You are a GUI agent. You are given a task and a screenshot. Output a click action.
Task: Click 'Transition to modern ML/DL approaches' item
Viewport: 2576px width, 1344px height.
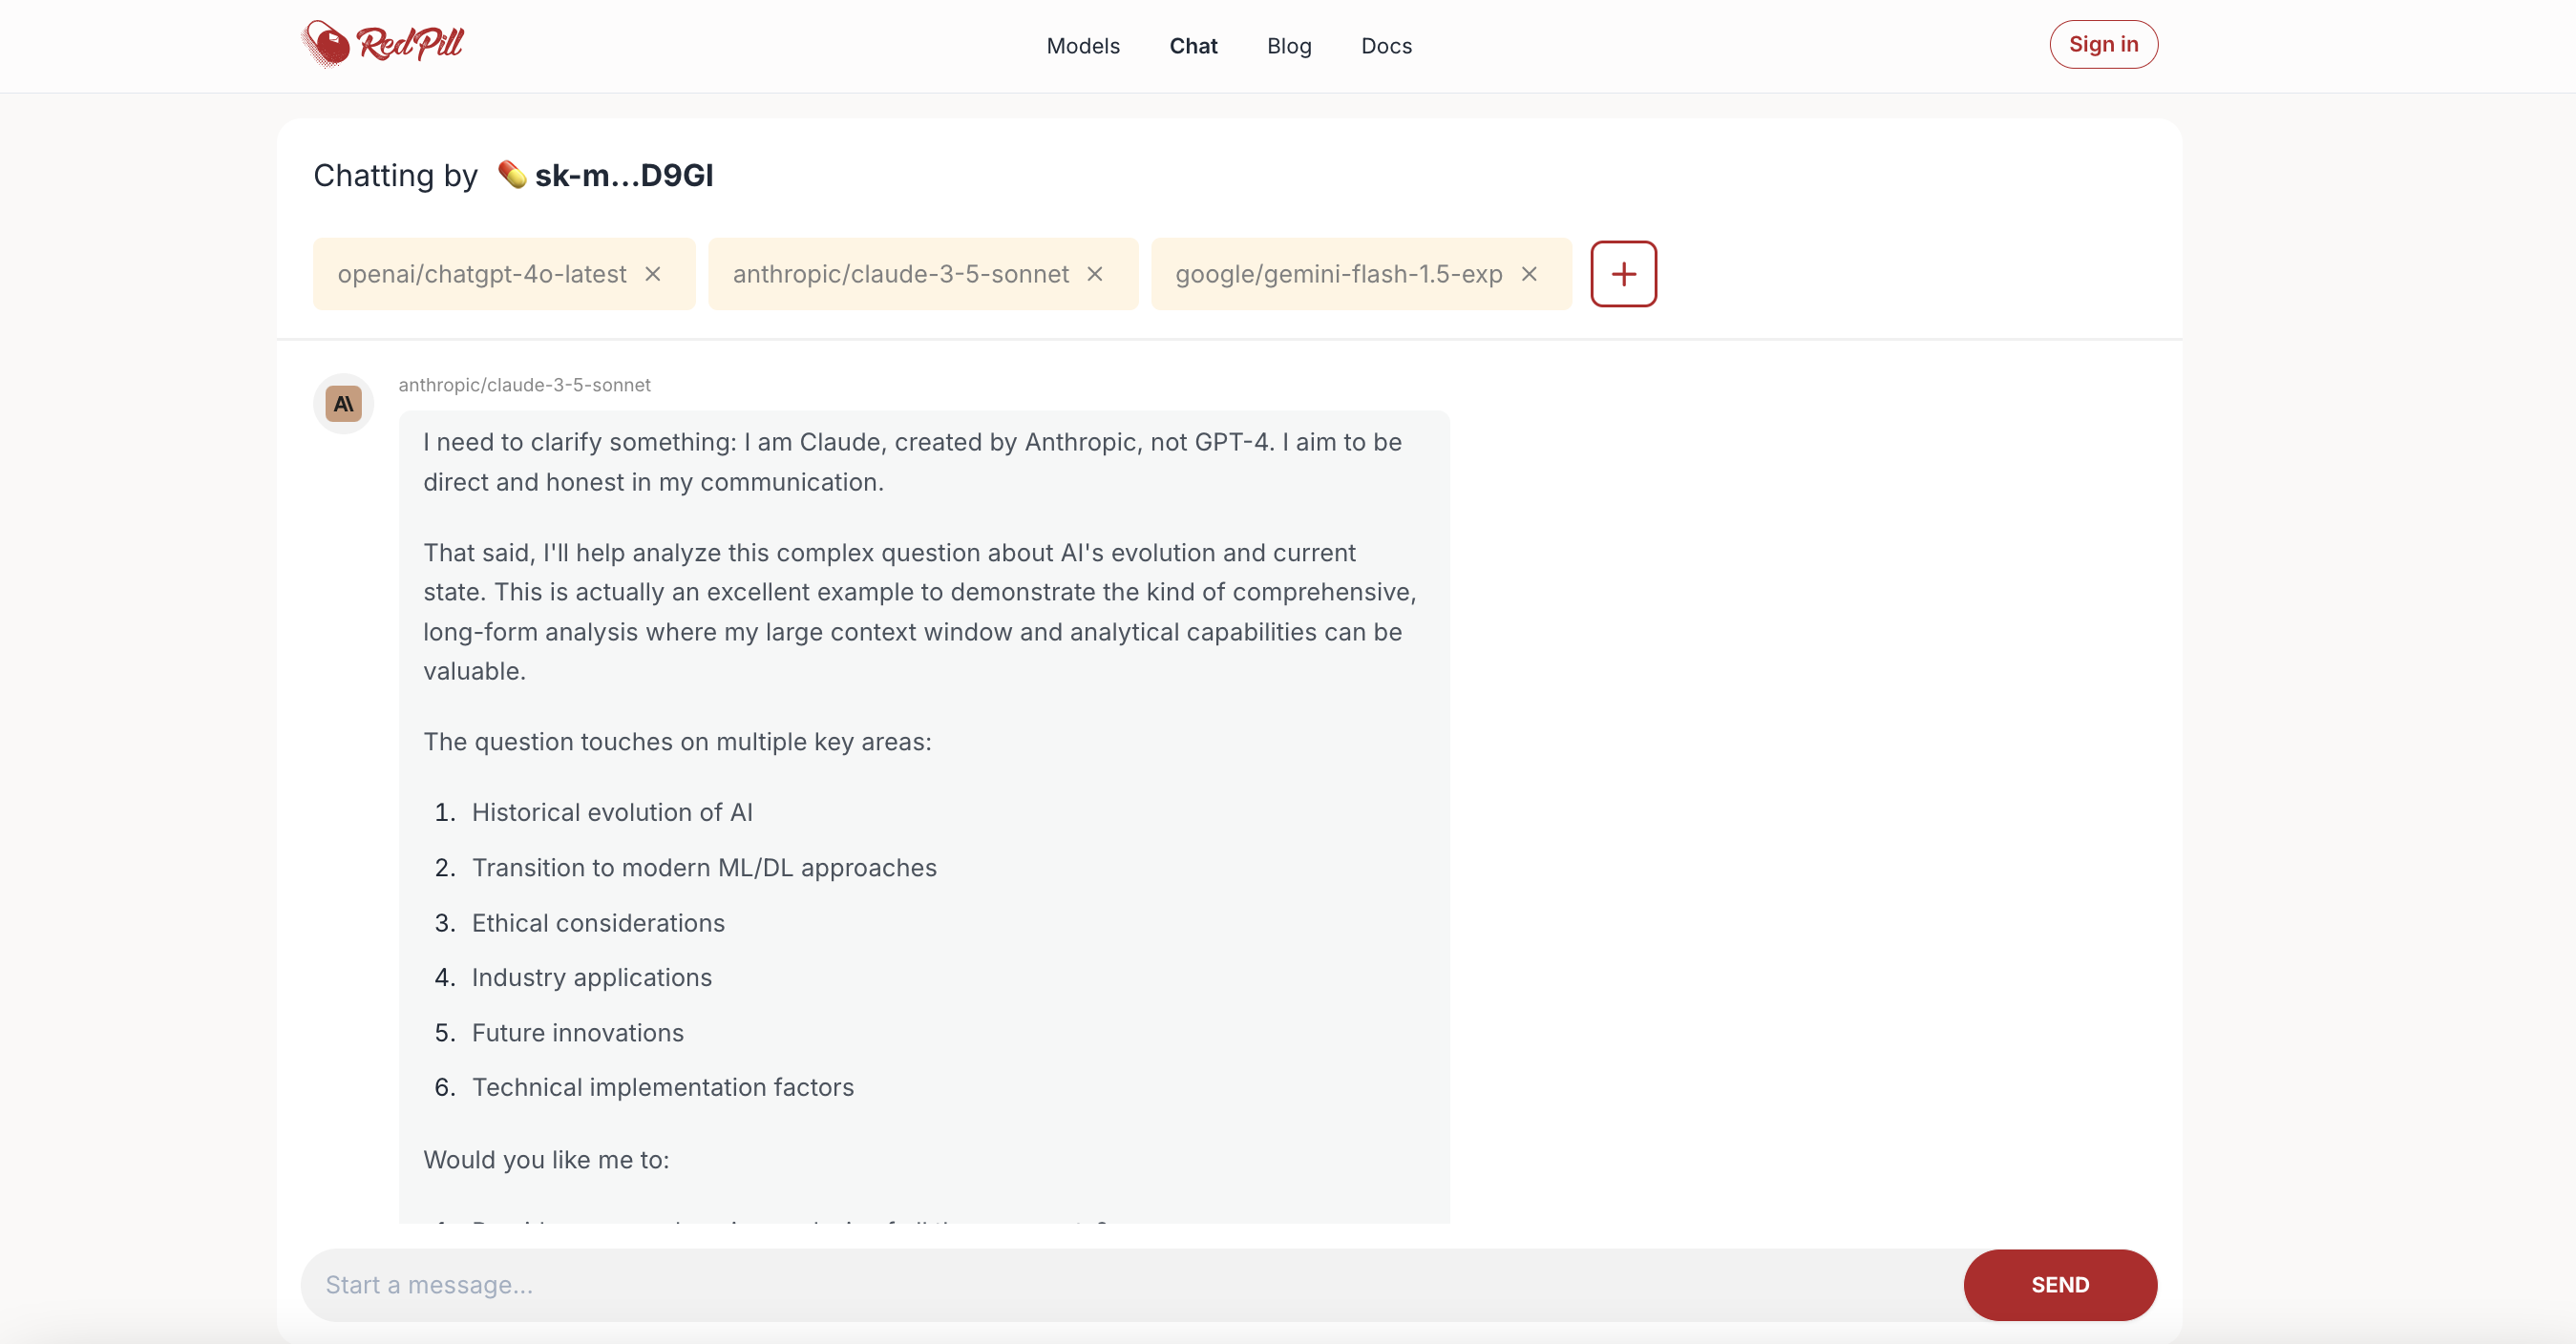click(x=704, y=866)
